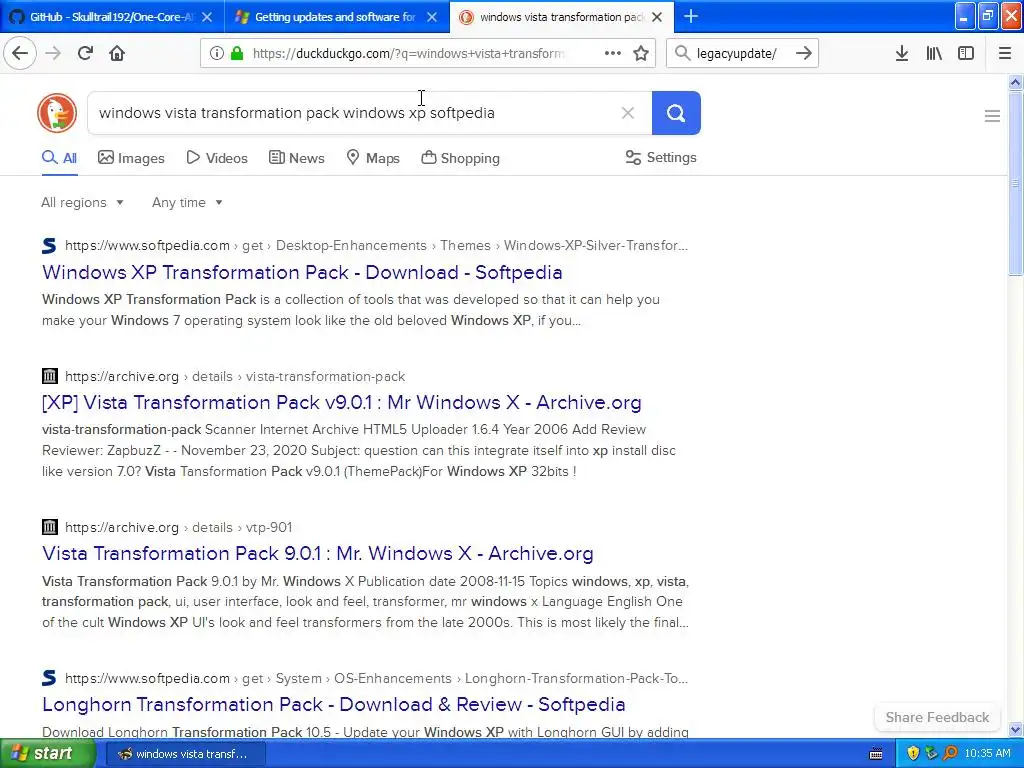Click the orange magnifier tray icon

(950, 754)
